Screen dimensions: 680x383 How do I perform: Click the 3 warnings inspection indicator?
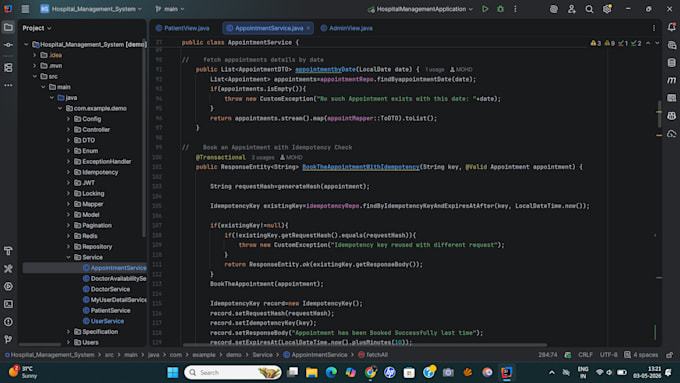[595, 43]
